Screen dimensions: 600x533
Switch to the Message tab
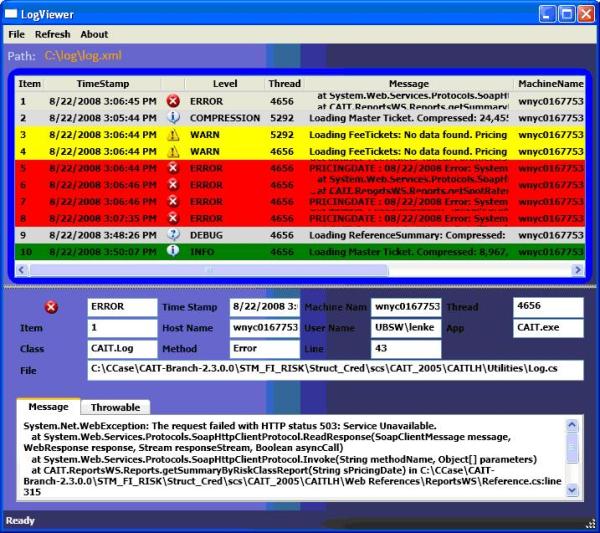[49, 407]
